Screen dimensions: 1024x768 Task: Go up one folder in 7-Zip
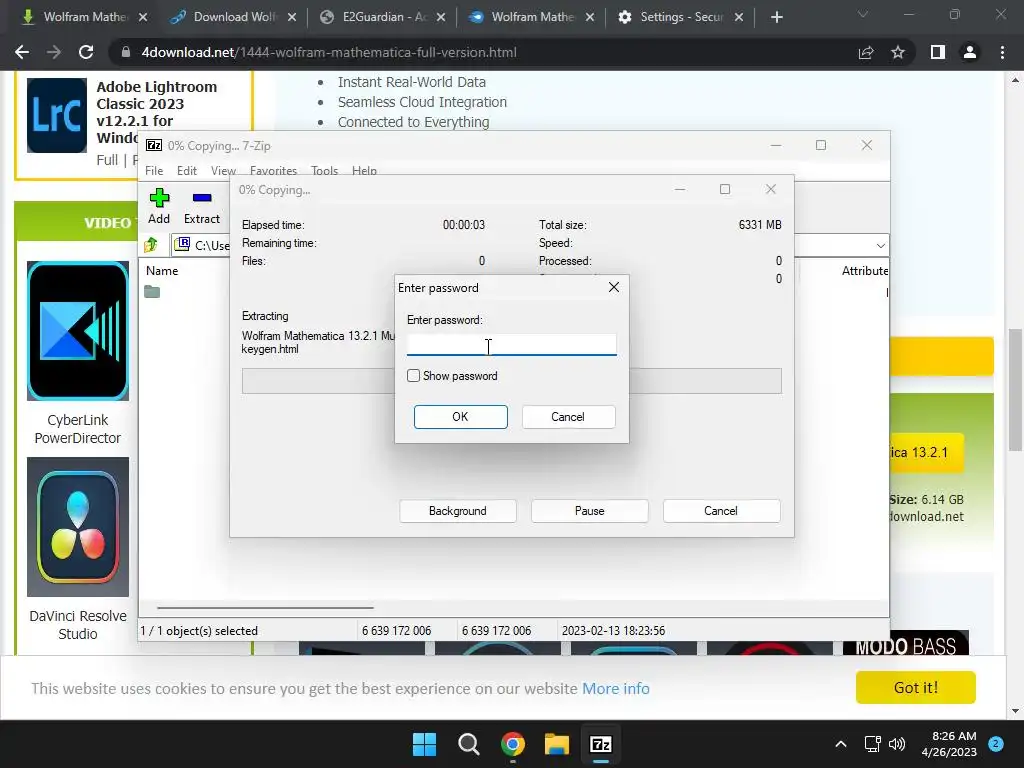[x=152, y=245]
